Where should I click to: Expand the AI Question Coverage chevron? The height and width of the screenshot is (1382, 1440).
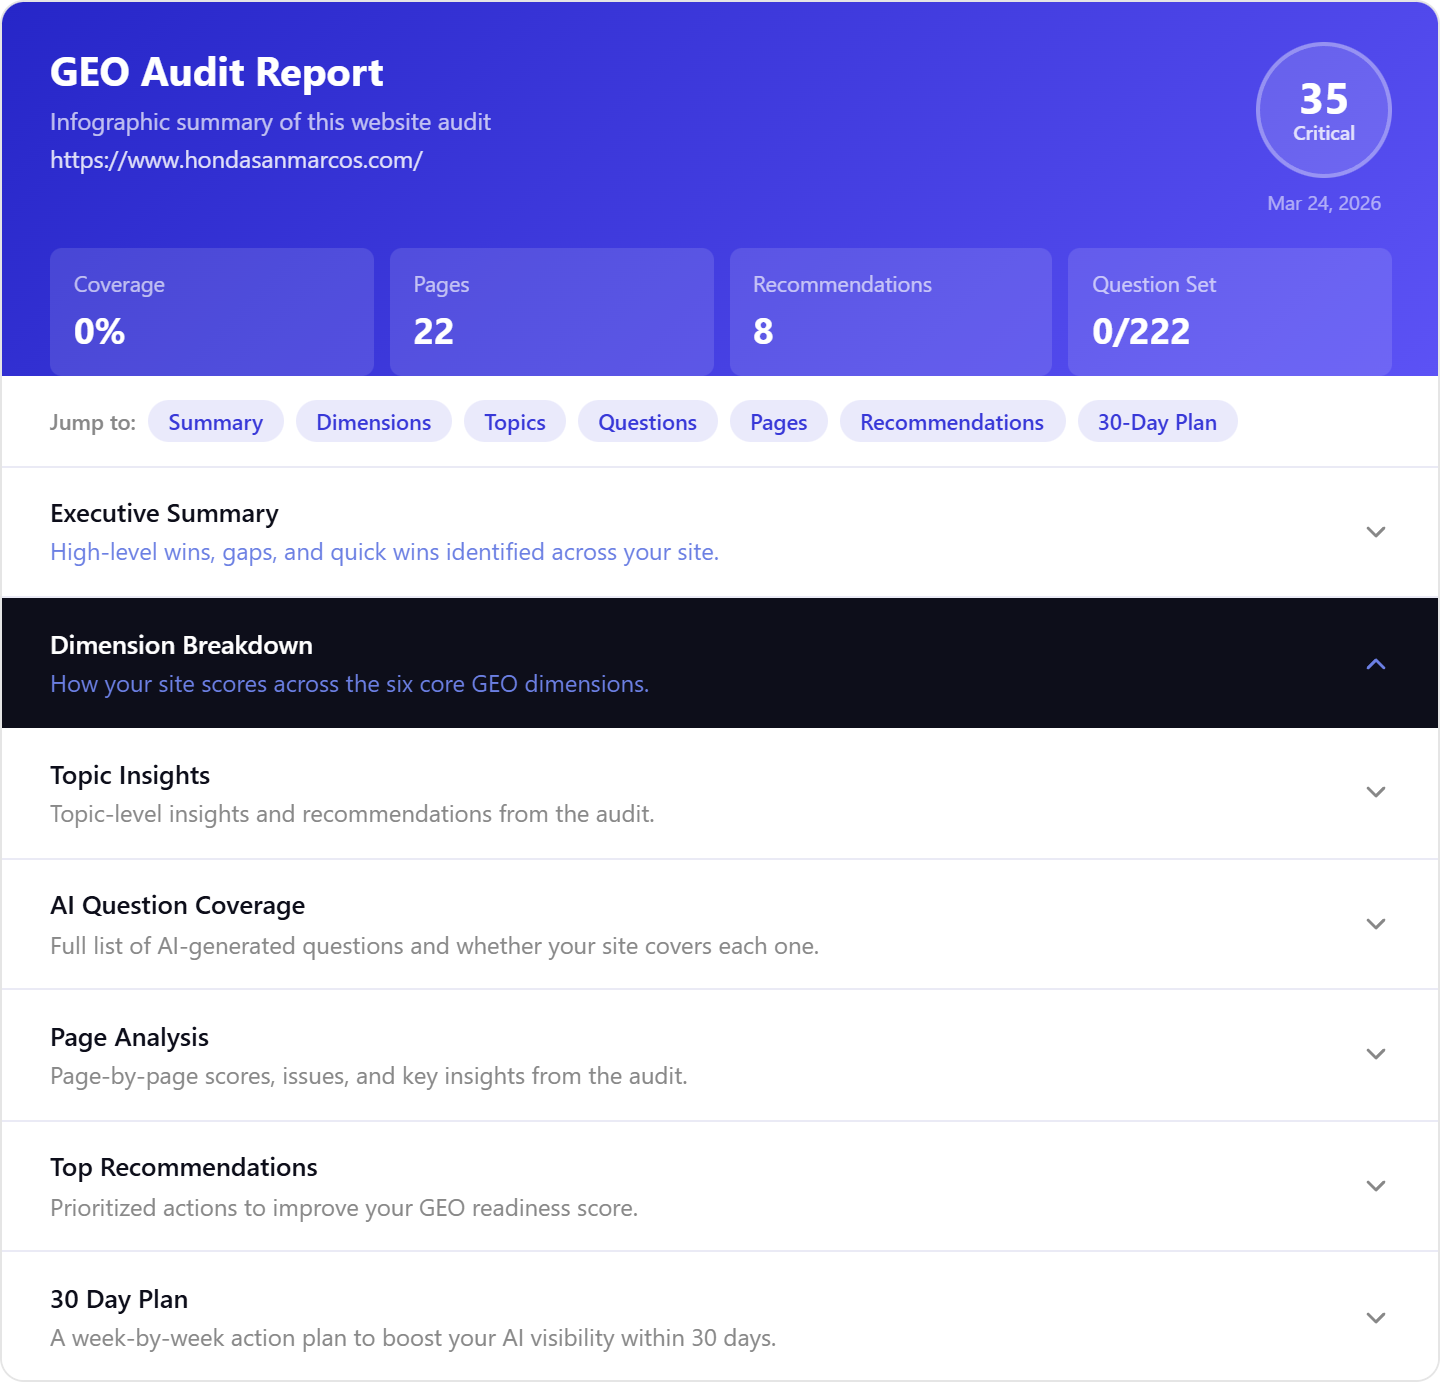click(1376, 924)
